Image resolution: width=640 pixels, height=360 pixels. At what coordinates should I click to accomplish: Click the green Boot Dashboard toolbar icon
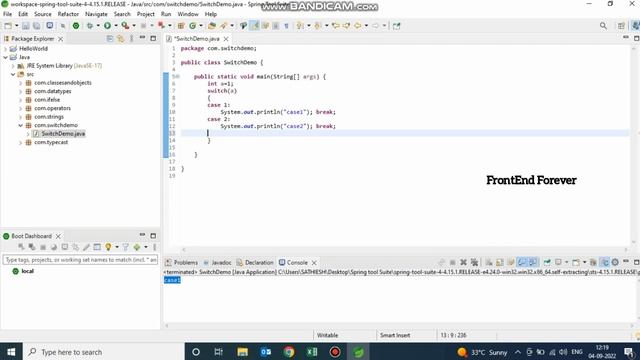coord(76,26)
